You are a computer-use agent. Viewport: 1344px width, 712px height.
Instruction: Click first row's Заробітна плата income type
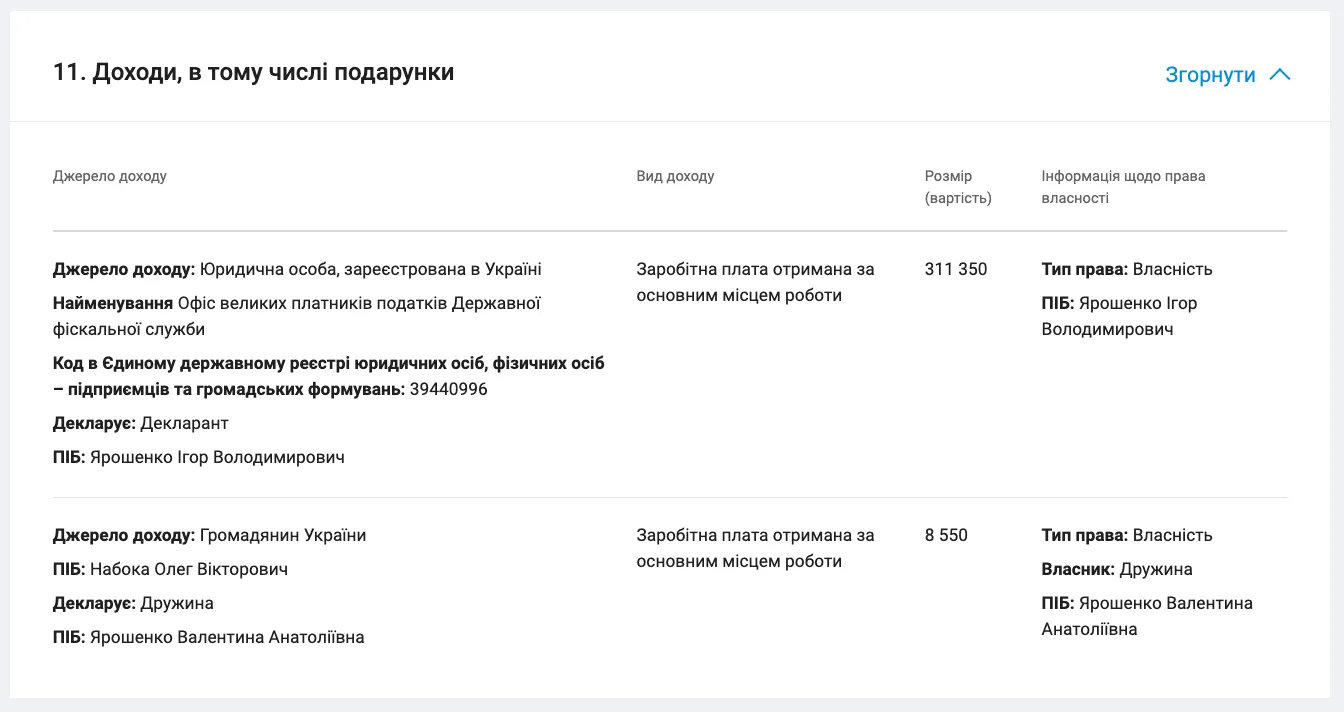coord(755,282)
